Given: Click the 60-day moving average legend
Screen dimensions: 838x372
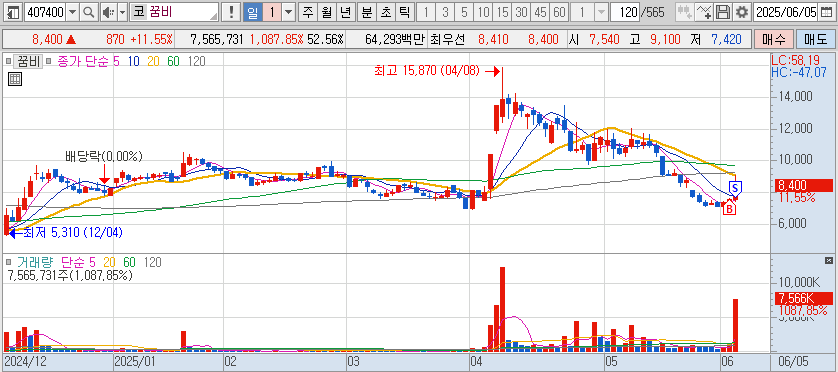Looking at the screenshot, I should [x=173, y=61].
